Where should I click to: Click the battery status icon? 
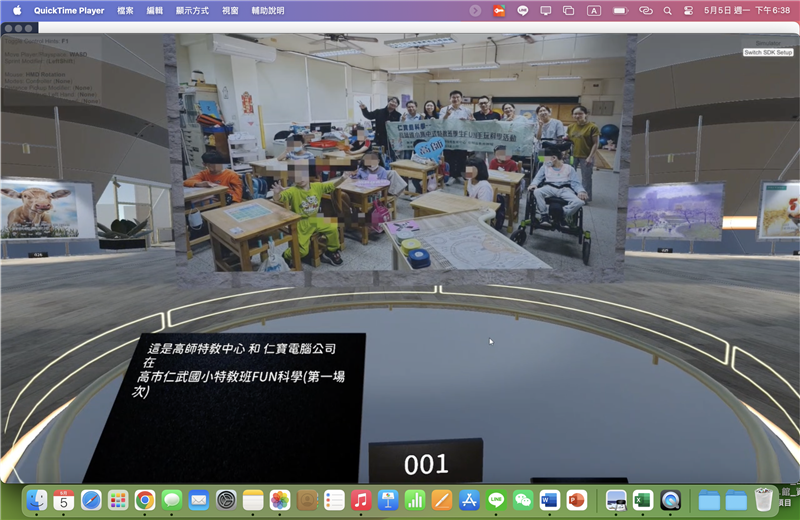click(x=620, y=10)
